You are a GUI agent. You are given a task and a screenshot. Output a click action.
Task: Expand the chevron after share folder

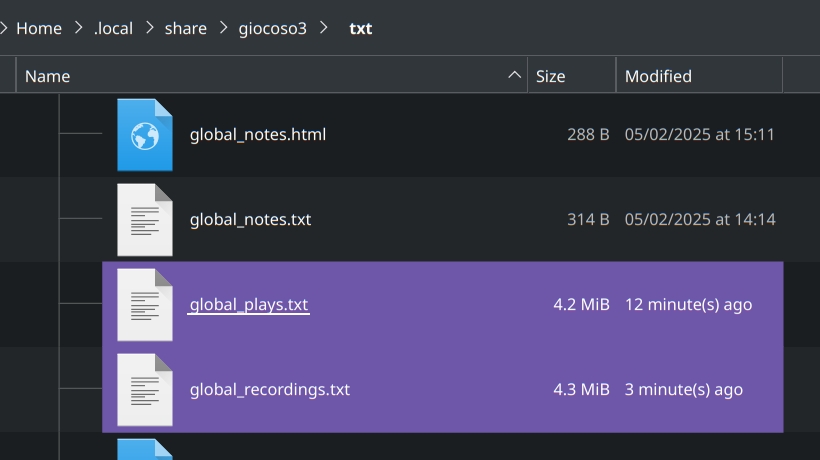(x=222, y=29)
